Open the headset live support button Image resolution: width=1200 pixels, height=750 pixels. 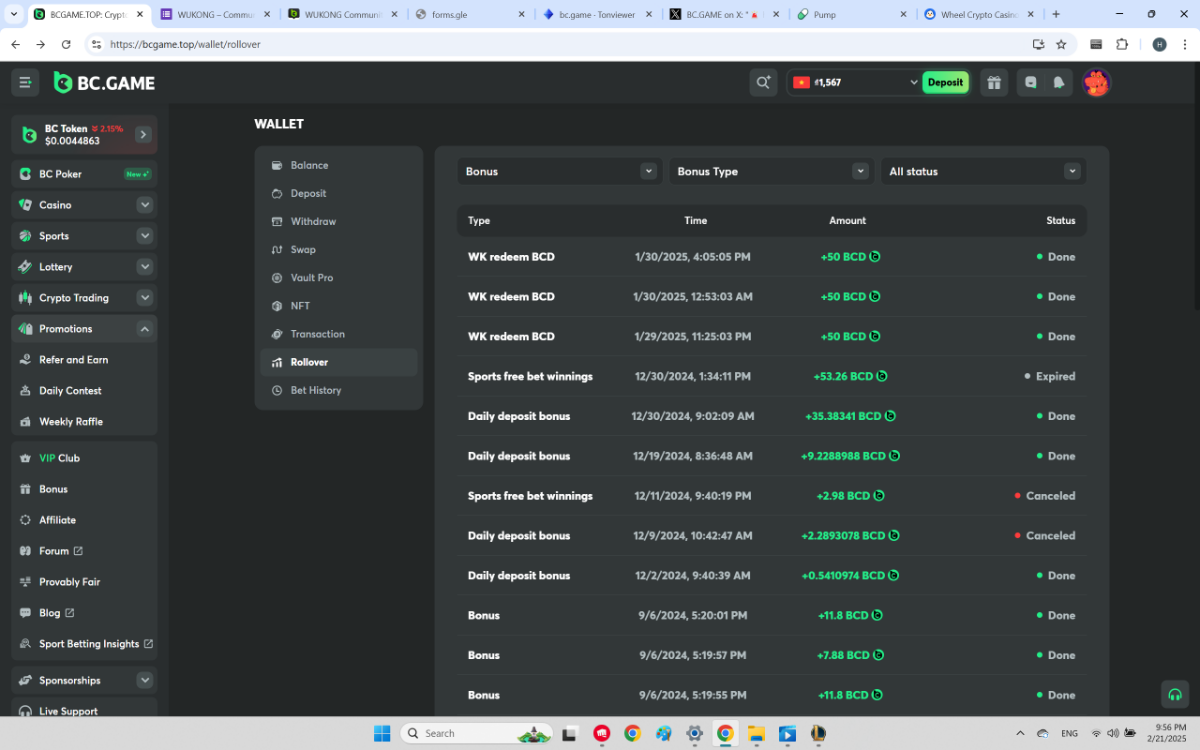tap(1175, 694)
